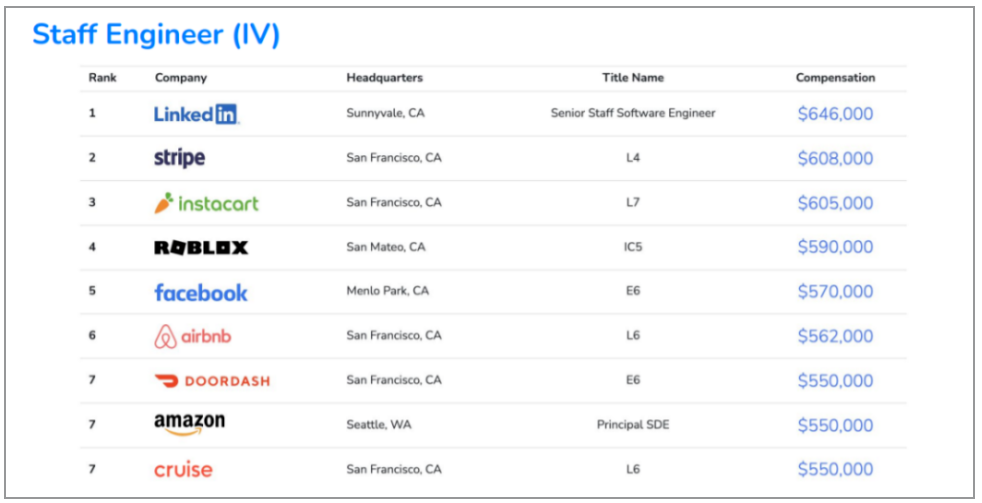Click LinkedIn's $646,000 compensation value
Image resolution: width=982 pixels, height=503 pixels.
pos(835,113)
